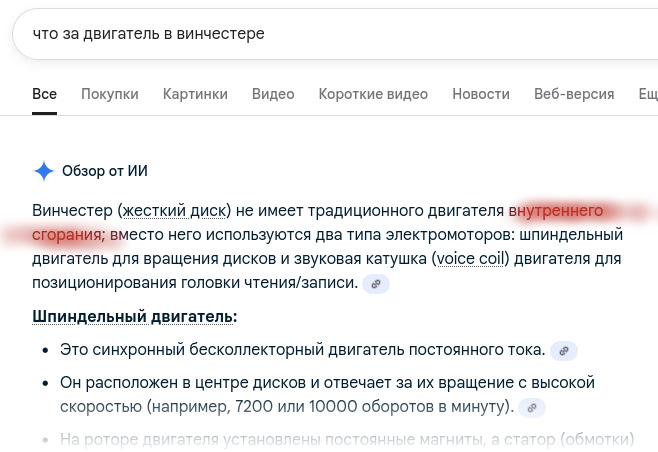
Task: Go to the Новости tab
Action: (480, 94)
